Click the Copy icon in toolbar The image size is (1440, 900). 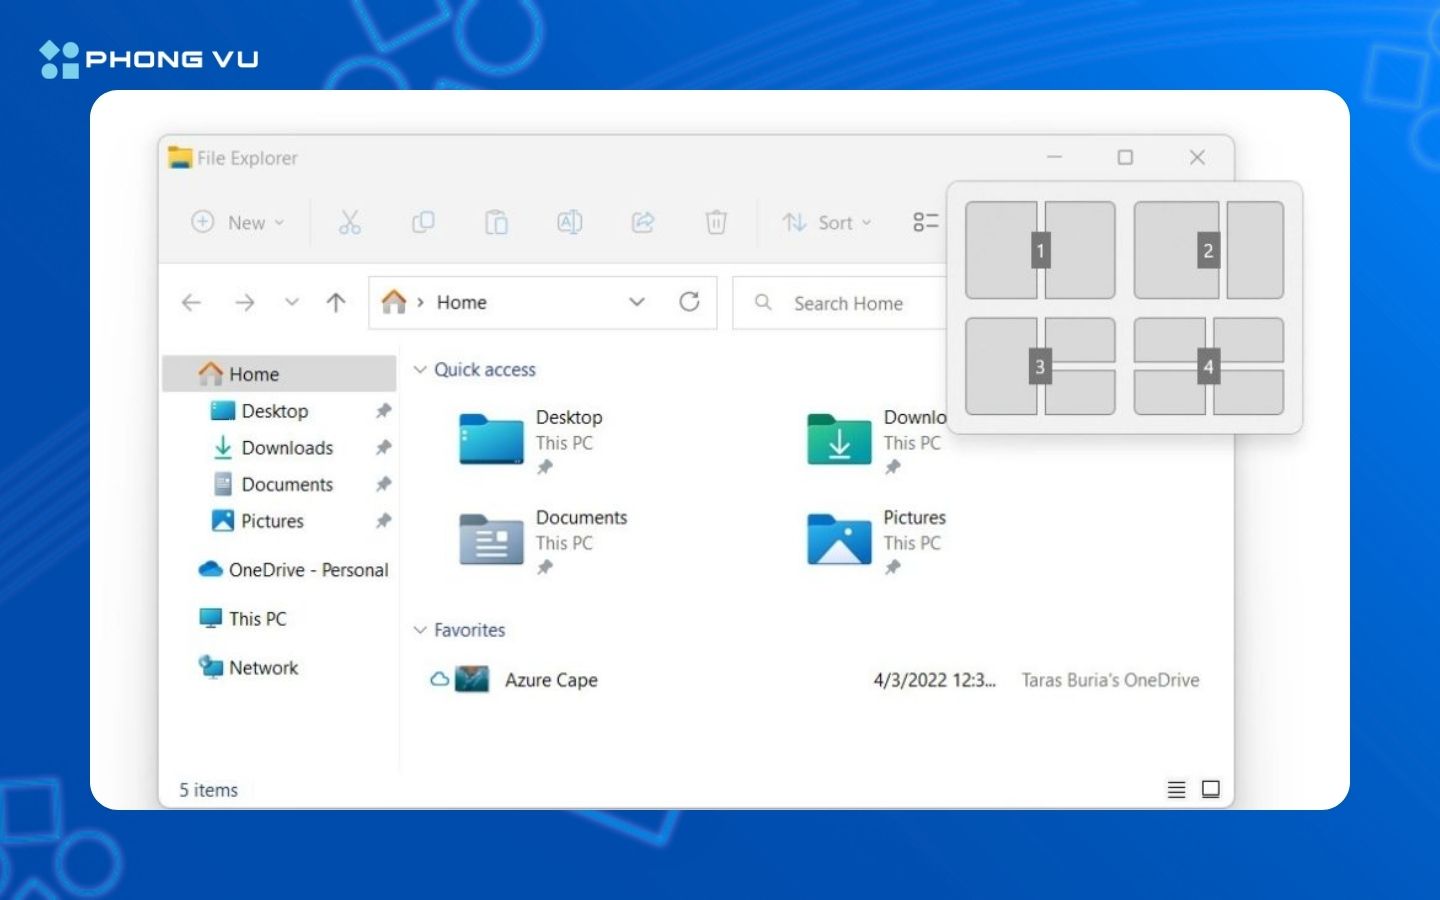(423, 222)
